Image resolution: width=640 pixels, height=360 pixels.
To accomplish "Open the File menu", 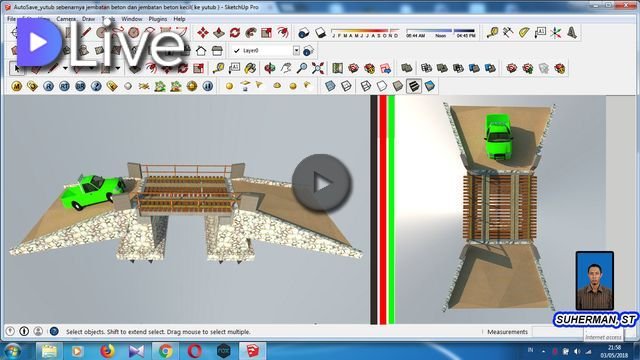I will (11, 19).
